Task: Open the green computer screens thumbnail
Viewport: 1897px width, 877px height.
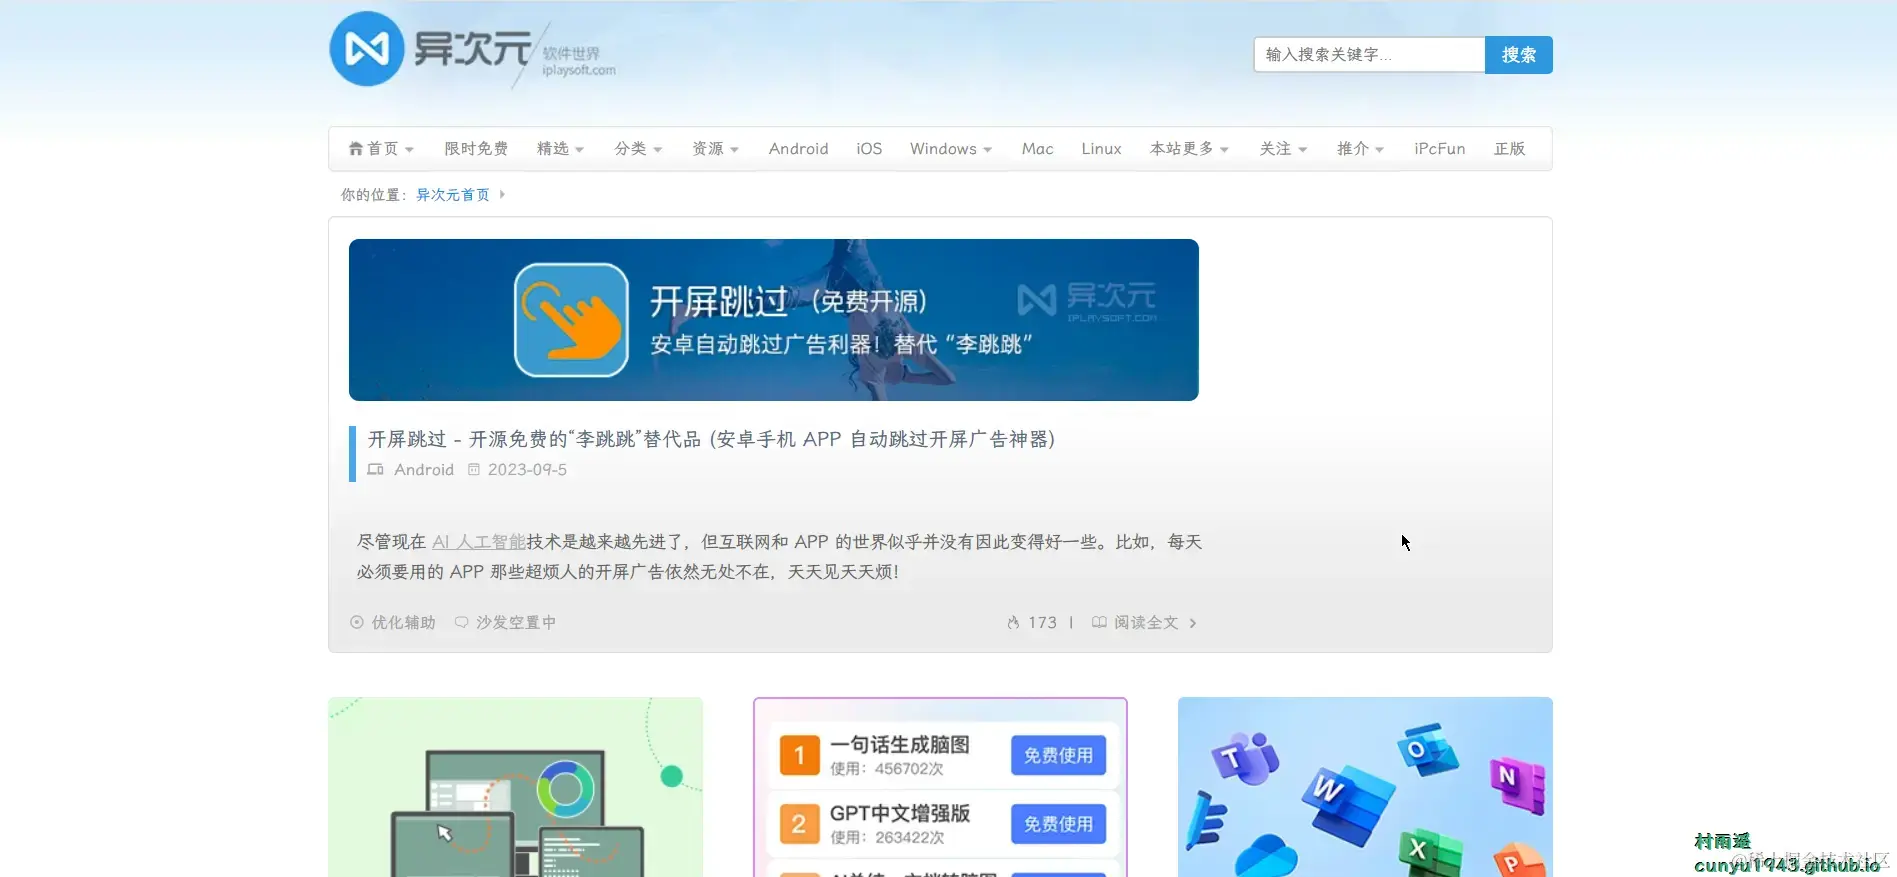Action: 515,787
